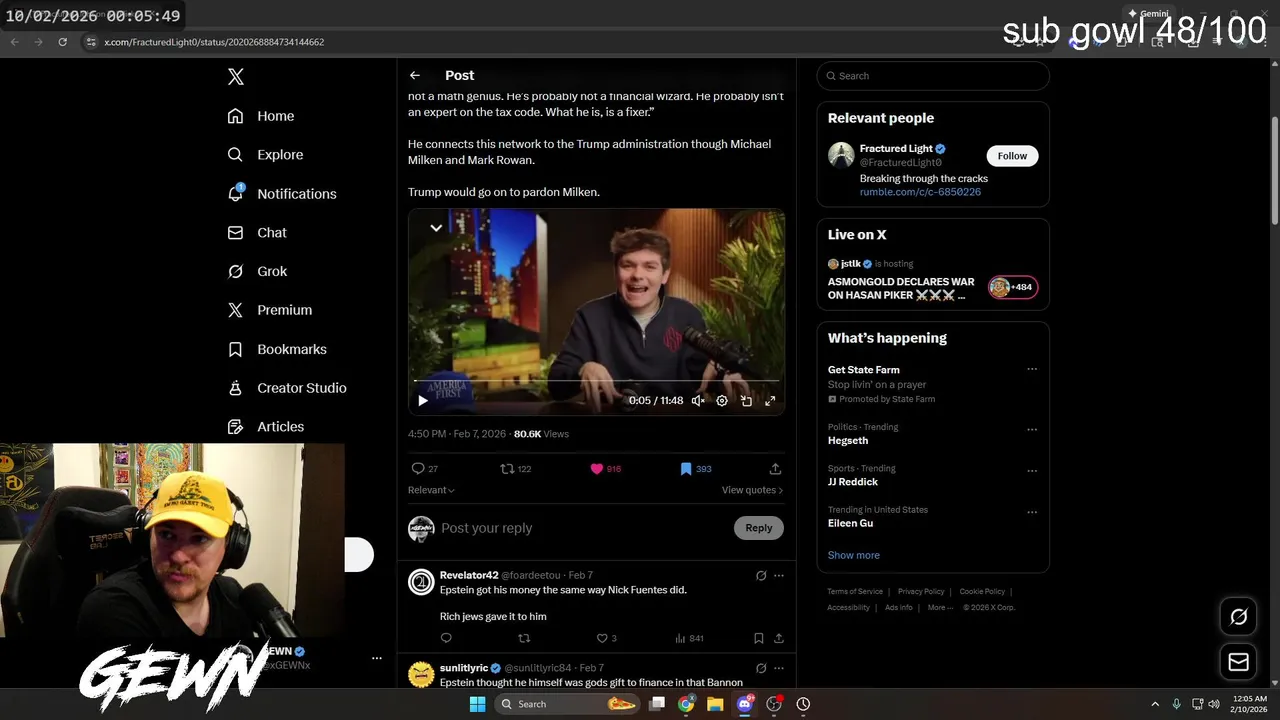Follow Fractured Light
The height and width of the screenshot is (720, 1280).
(x=1012, y=155)
